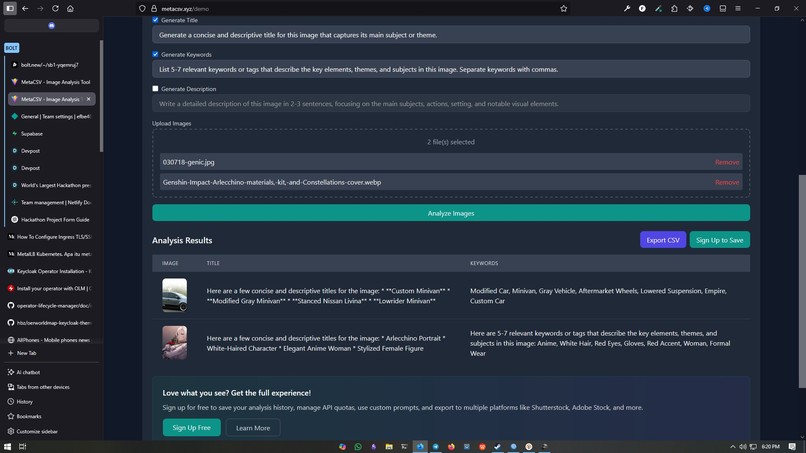Open the gray minivan result thumbnail

[175, 295]
